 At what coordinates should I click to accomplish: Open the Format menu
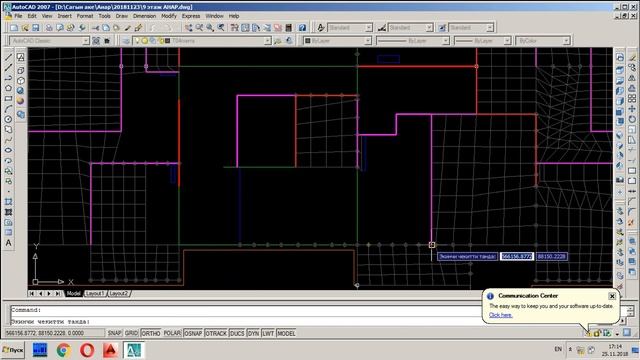[x=85, y=16]
